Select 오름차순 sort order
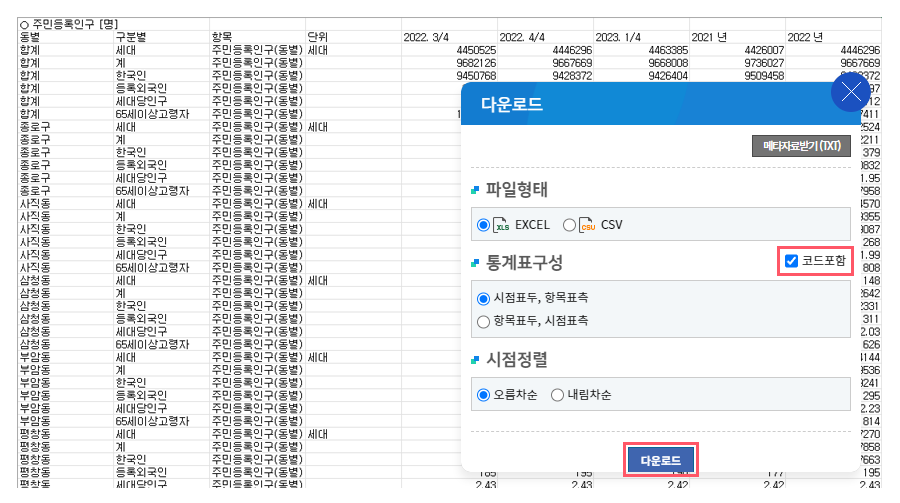This screenshot has width=900, height=503. point(485,394)
